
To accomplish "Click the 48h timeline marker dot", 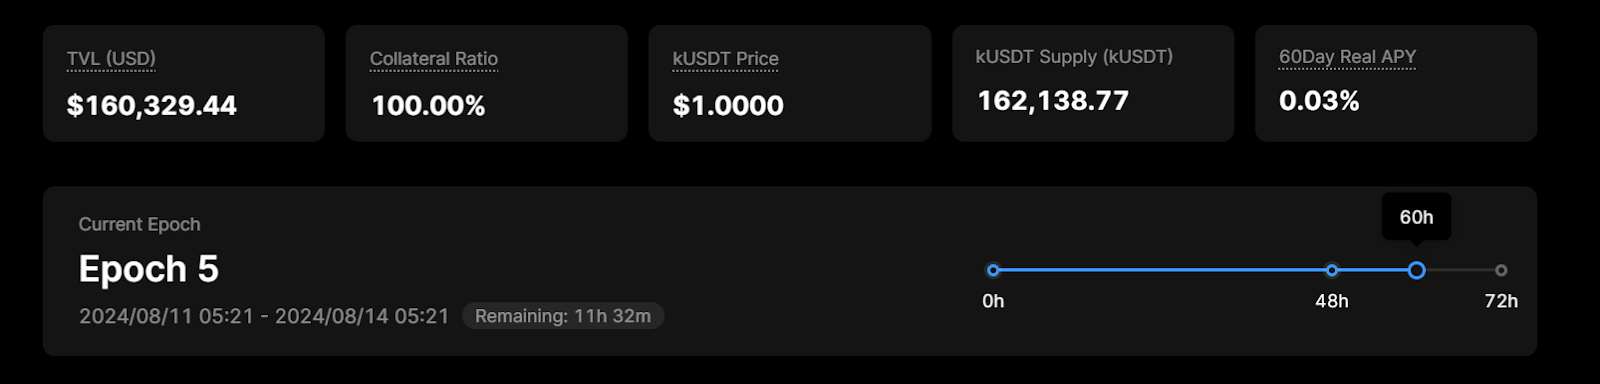I will [x=1332, y=270].
